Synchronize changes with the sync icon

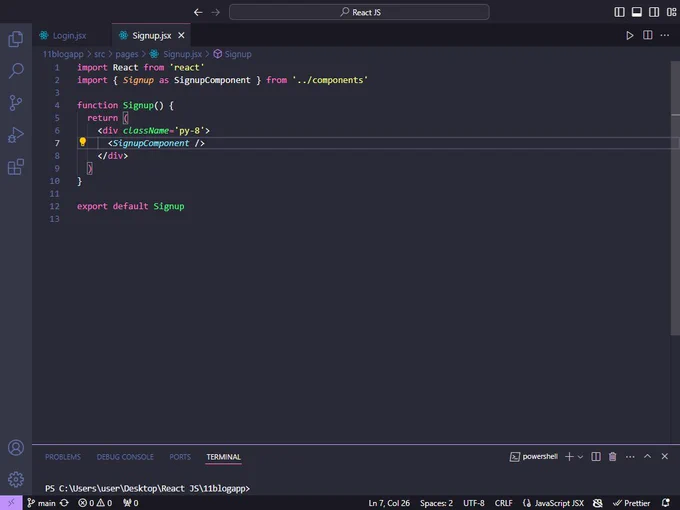point(64,503)
